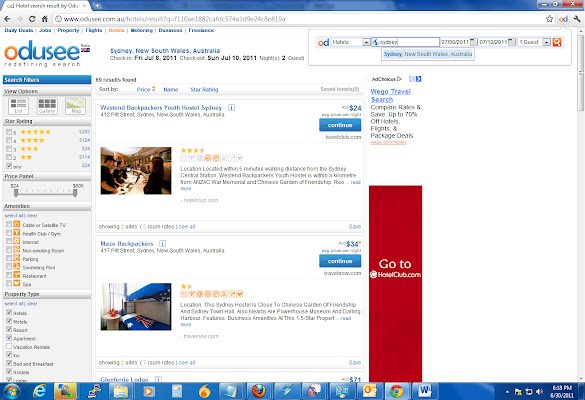This screenshot has height=400, width=585.
Task: Click the orange search magnifier button
Action: 557,42
